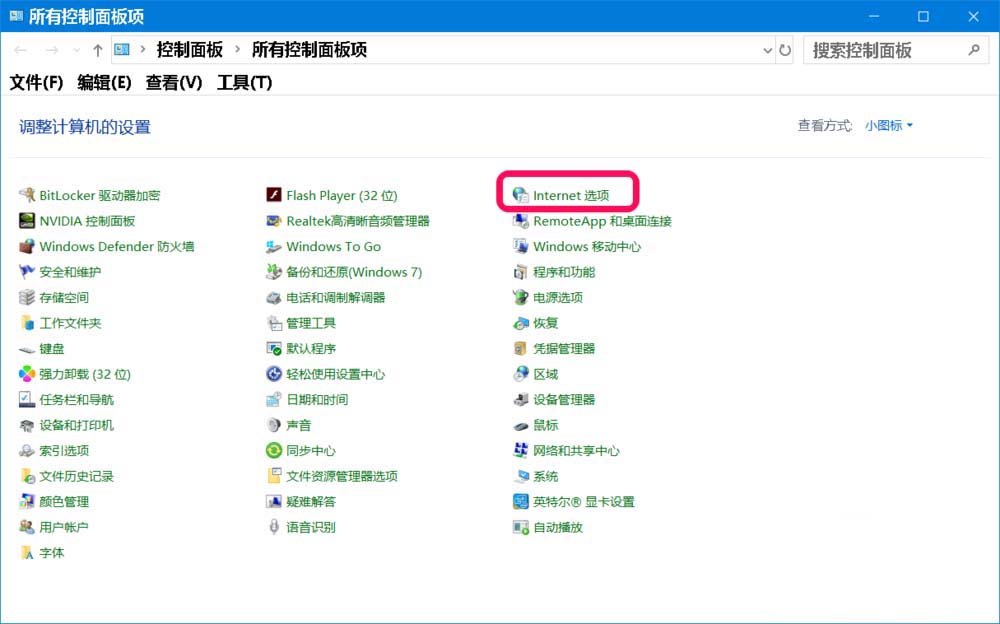The width and height of the screenshot is (1000, 624).
Task: Open the 轻松使用设置中心 icon
Action: (274, 374)
